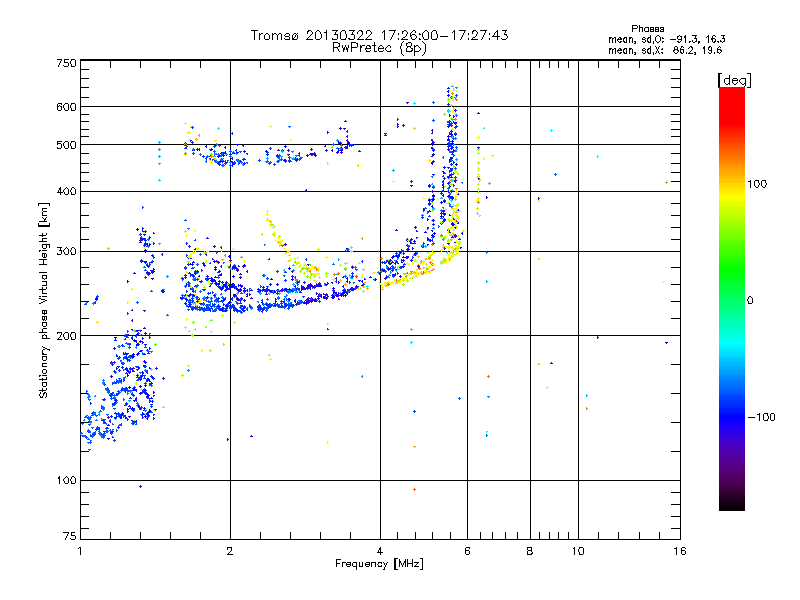800x600 pixels.
Task: Pick the green colorbar band at 0
Action: [x=732, y=299]
